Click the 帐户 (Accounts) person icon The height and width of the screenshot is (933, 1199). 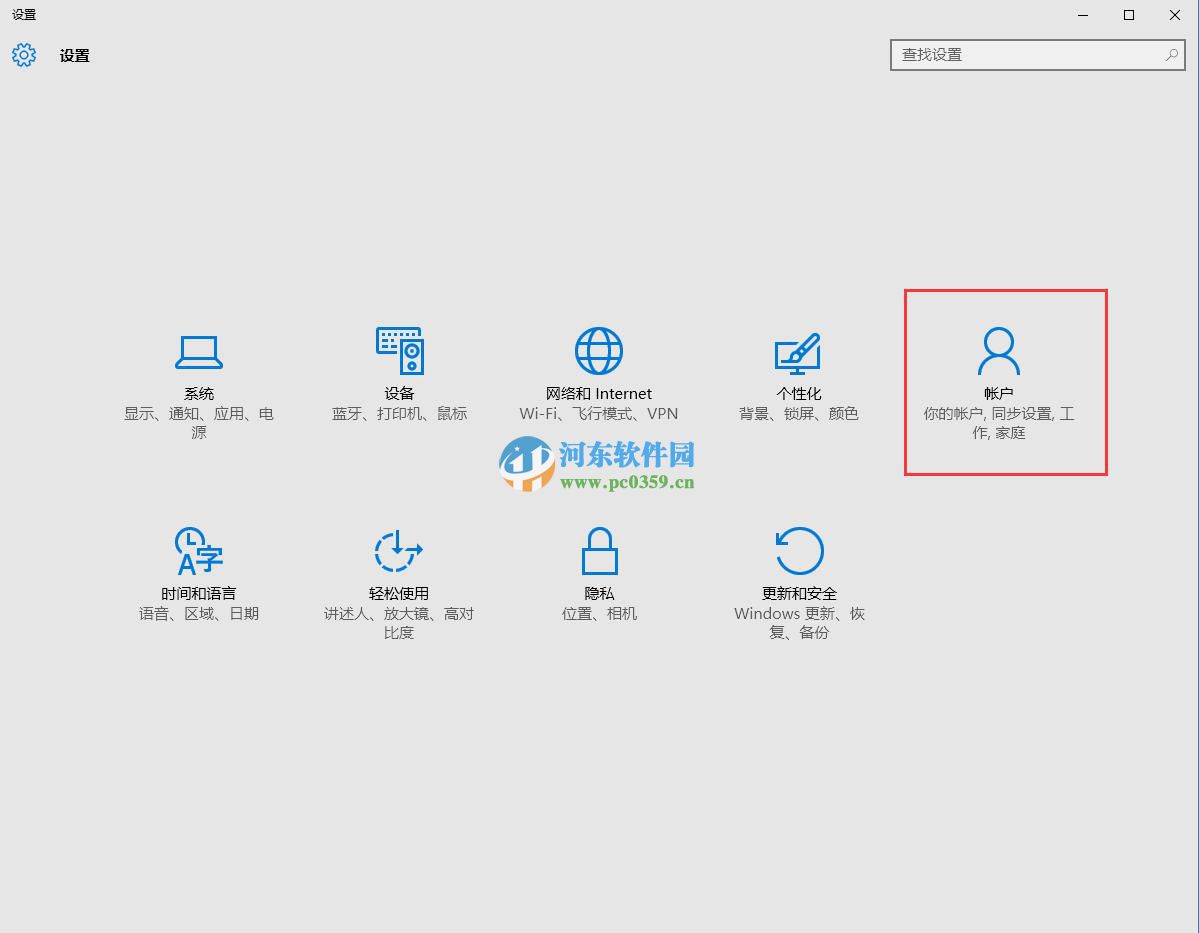[997, 351]
